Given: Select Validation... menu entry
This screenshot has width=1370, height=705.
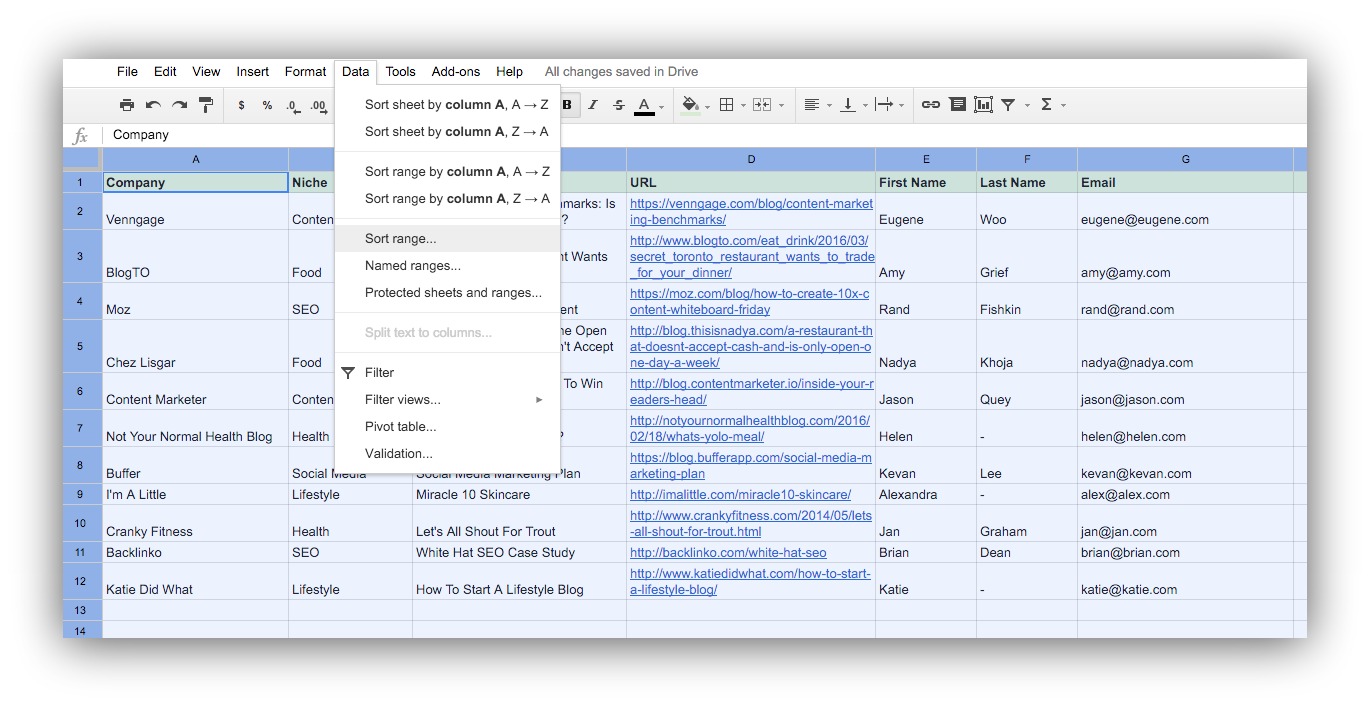Looking at the screenshot, I should 447,454.
